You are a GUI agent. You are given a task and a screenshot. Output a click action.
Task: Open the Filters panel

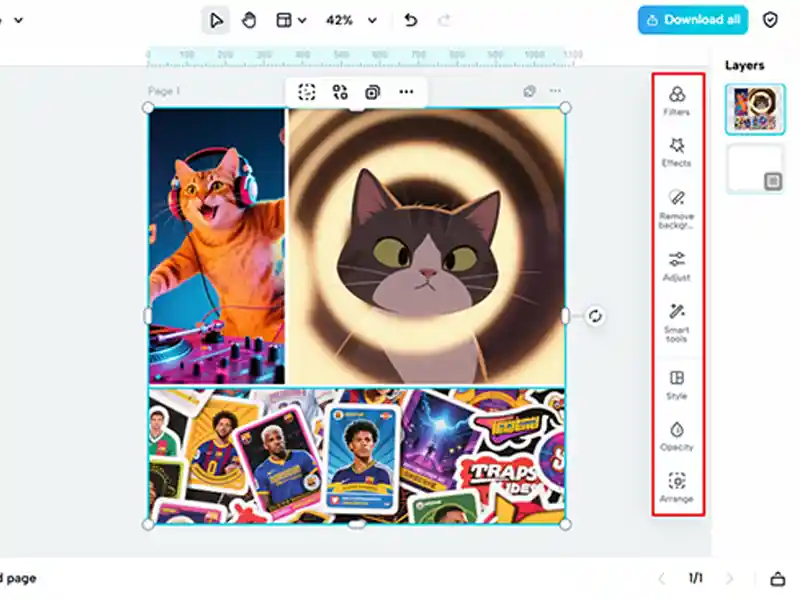pyautogui.click(x=677, y=100)
